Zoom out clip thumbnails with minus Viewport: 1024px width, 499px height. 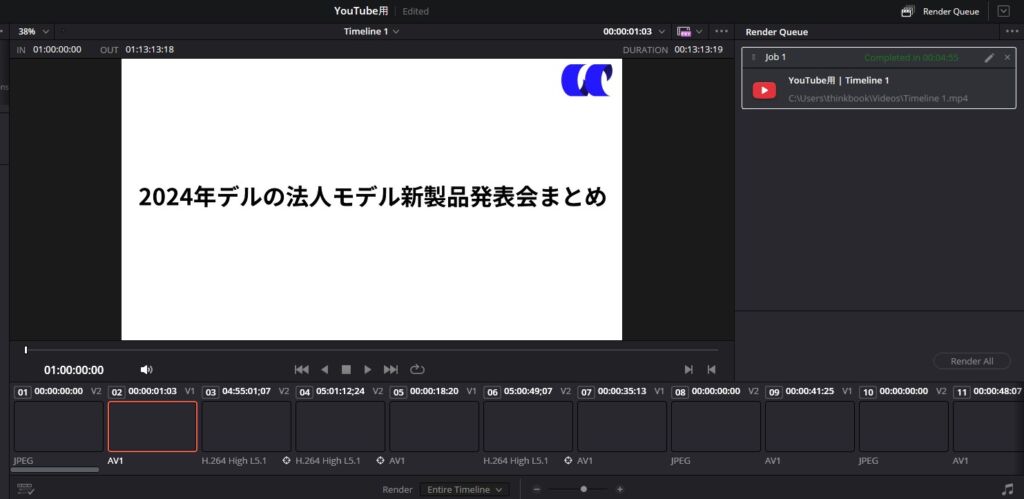coord(537,489)
